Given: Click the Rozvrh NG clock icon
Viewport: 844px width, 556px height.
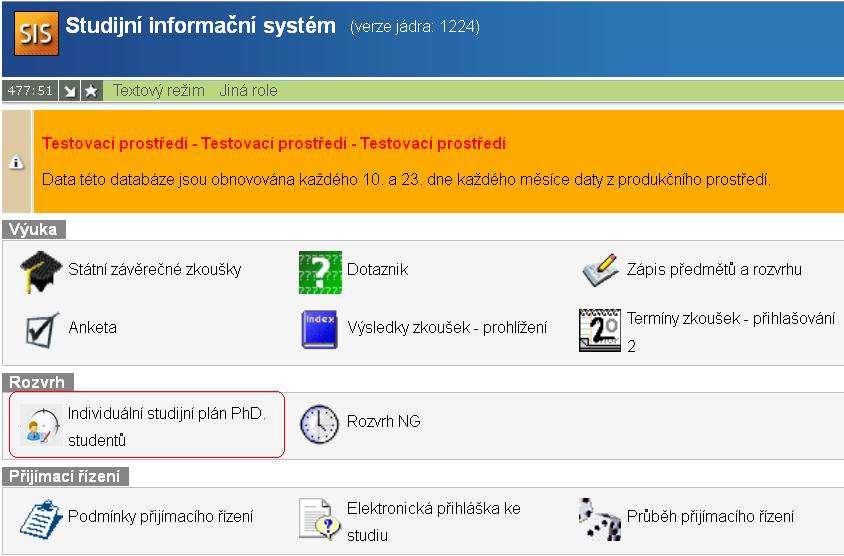Looking at the screenshot, I should pyautogui.click(x=319, y=424).
